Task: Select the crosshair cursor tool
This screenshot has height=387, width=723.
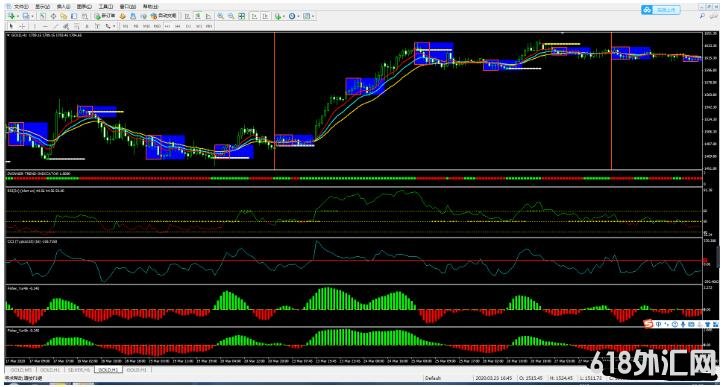Action: [x=22, y=26]
